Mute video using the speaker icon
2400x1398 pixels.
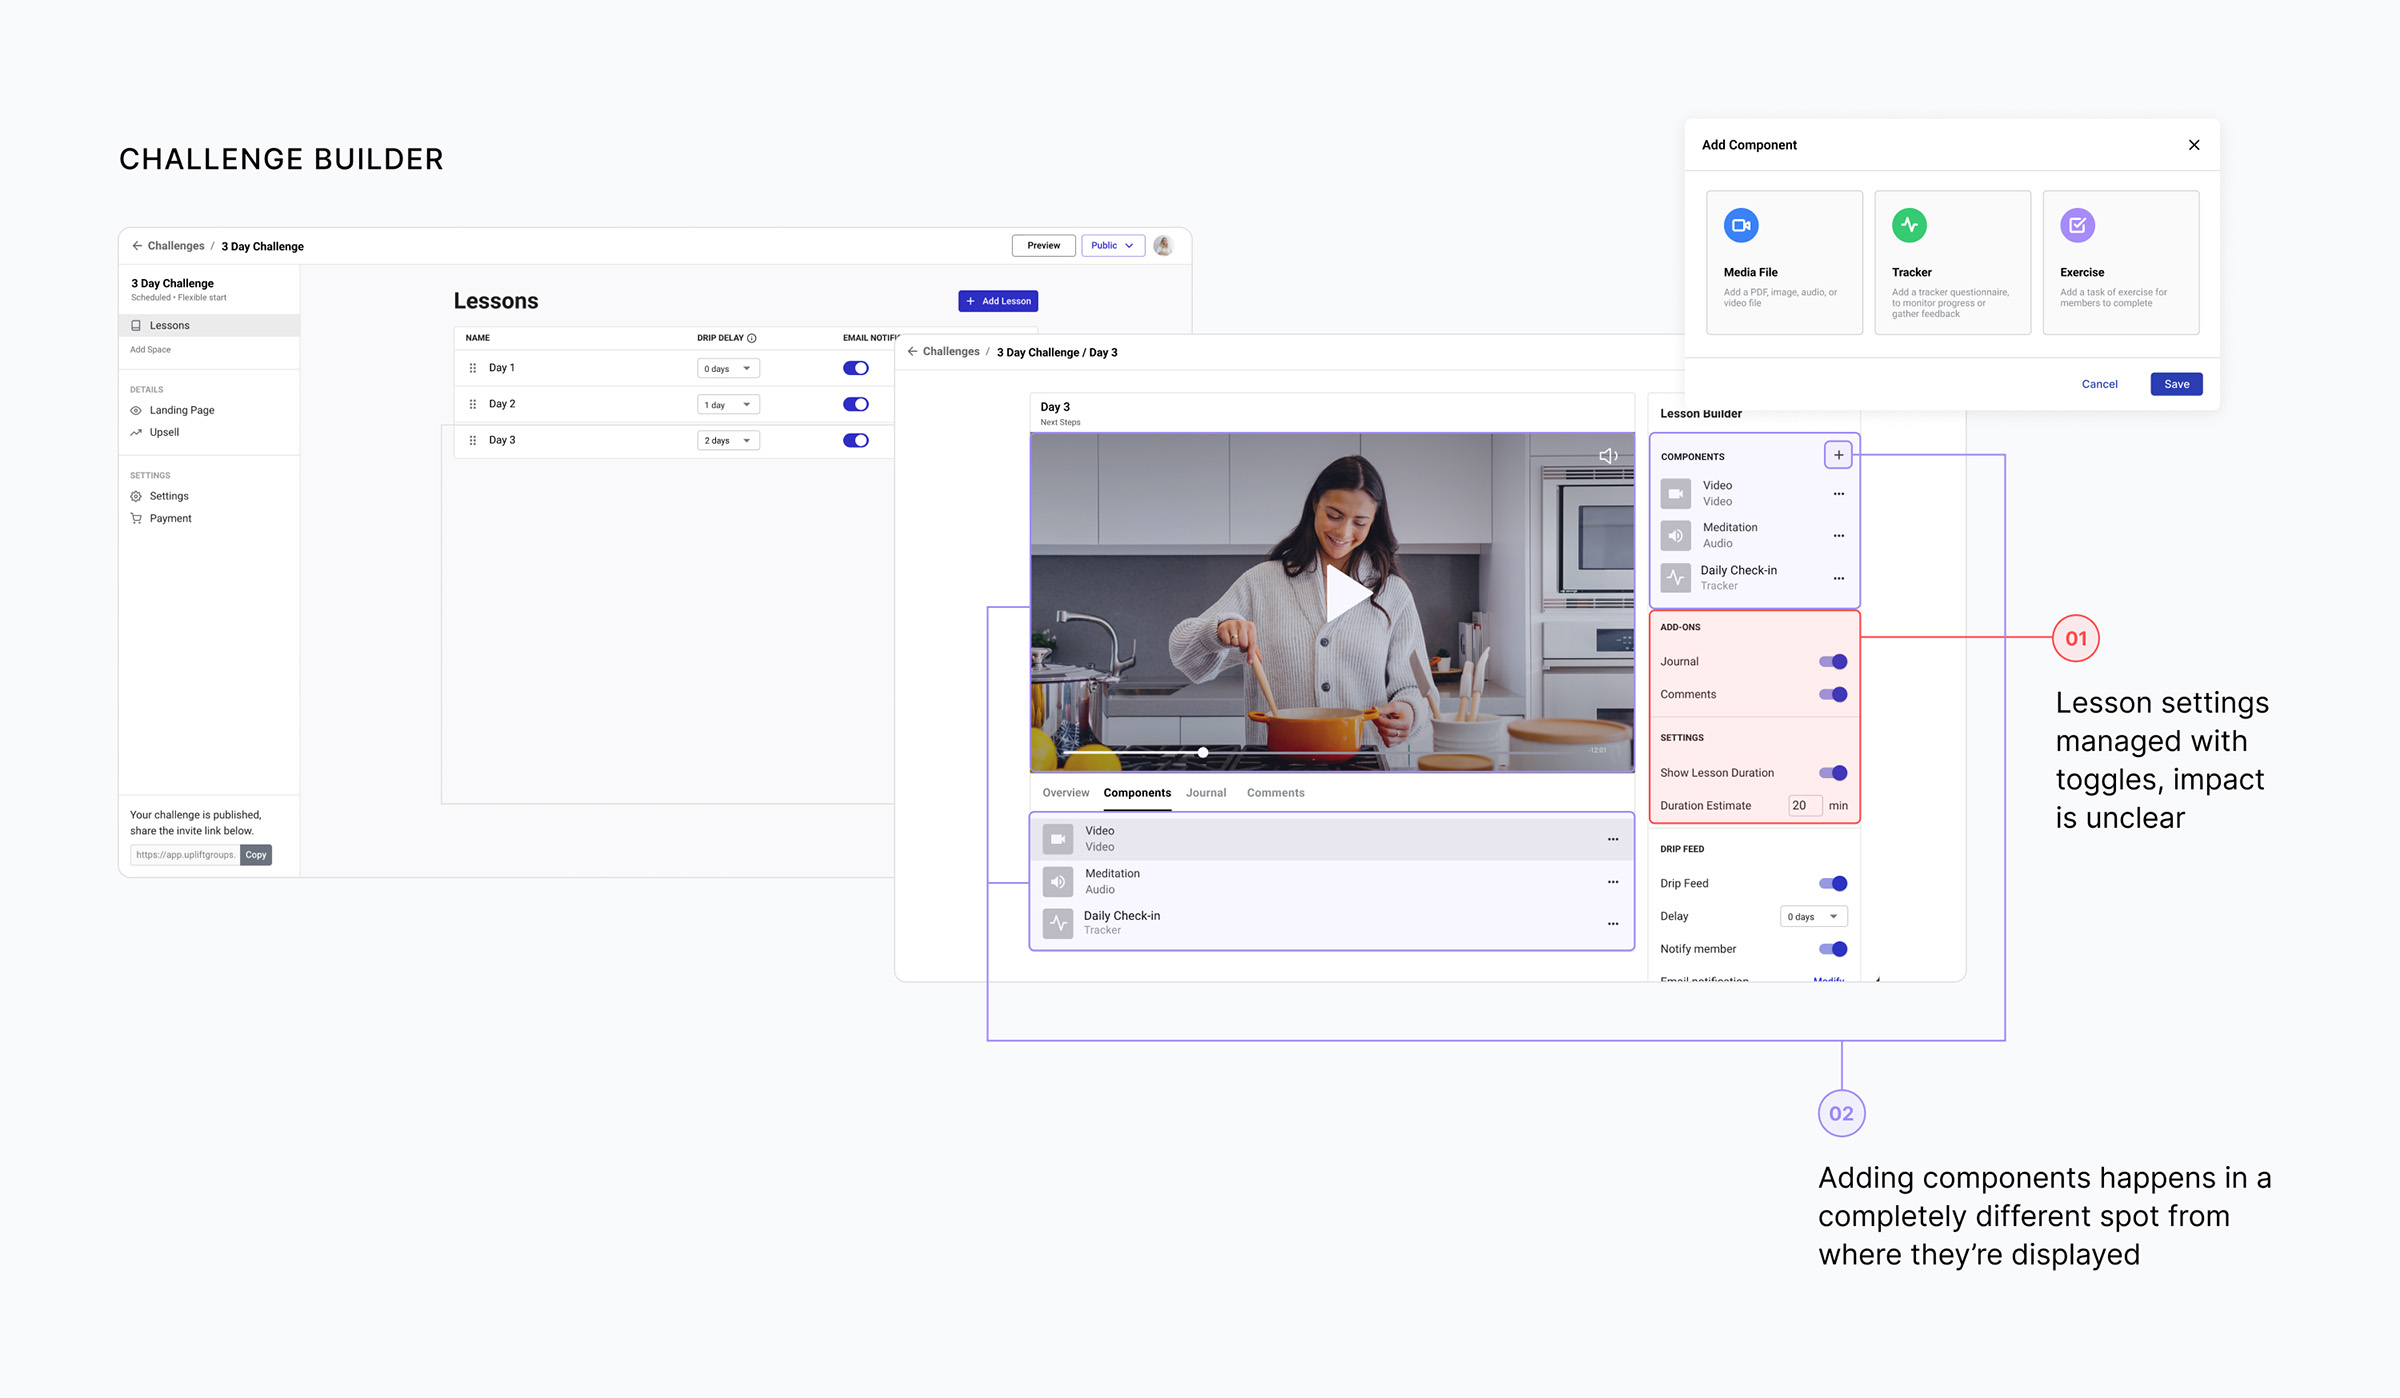[x=1607, y=456]
